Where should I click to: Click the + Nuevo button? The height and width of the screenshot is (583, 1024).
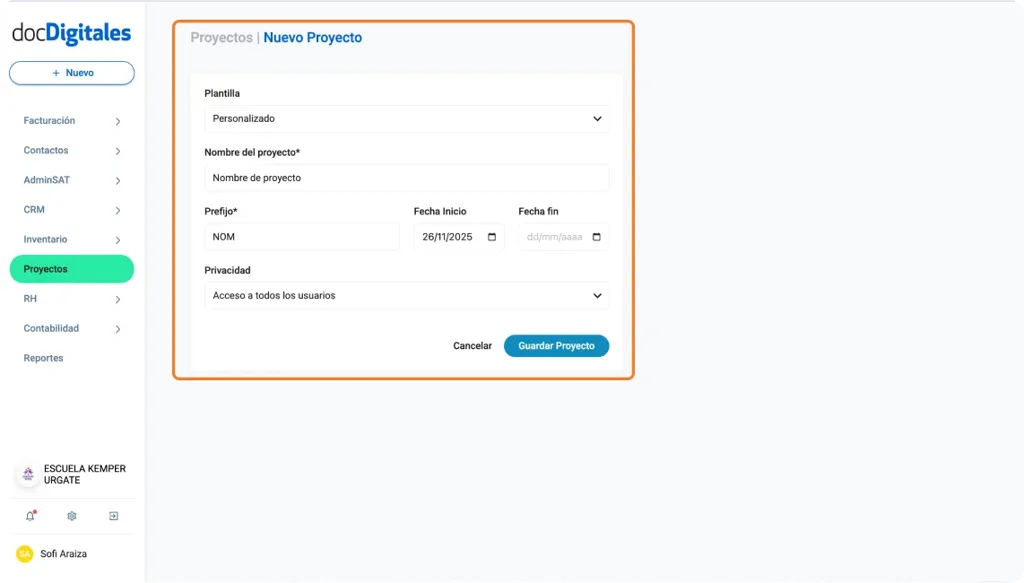coord(71,72)
